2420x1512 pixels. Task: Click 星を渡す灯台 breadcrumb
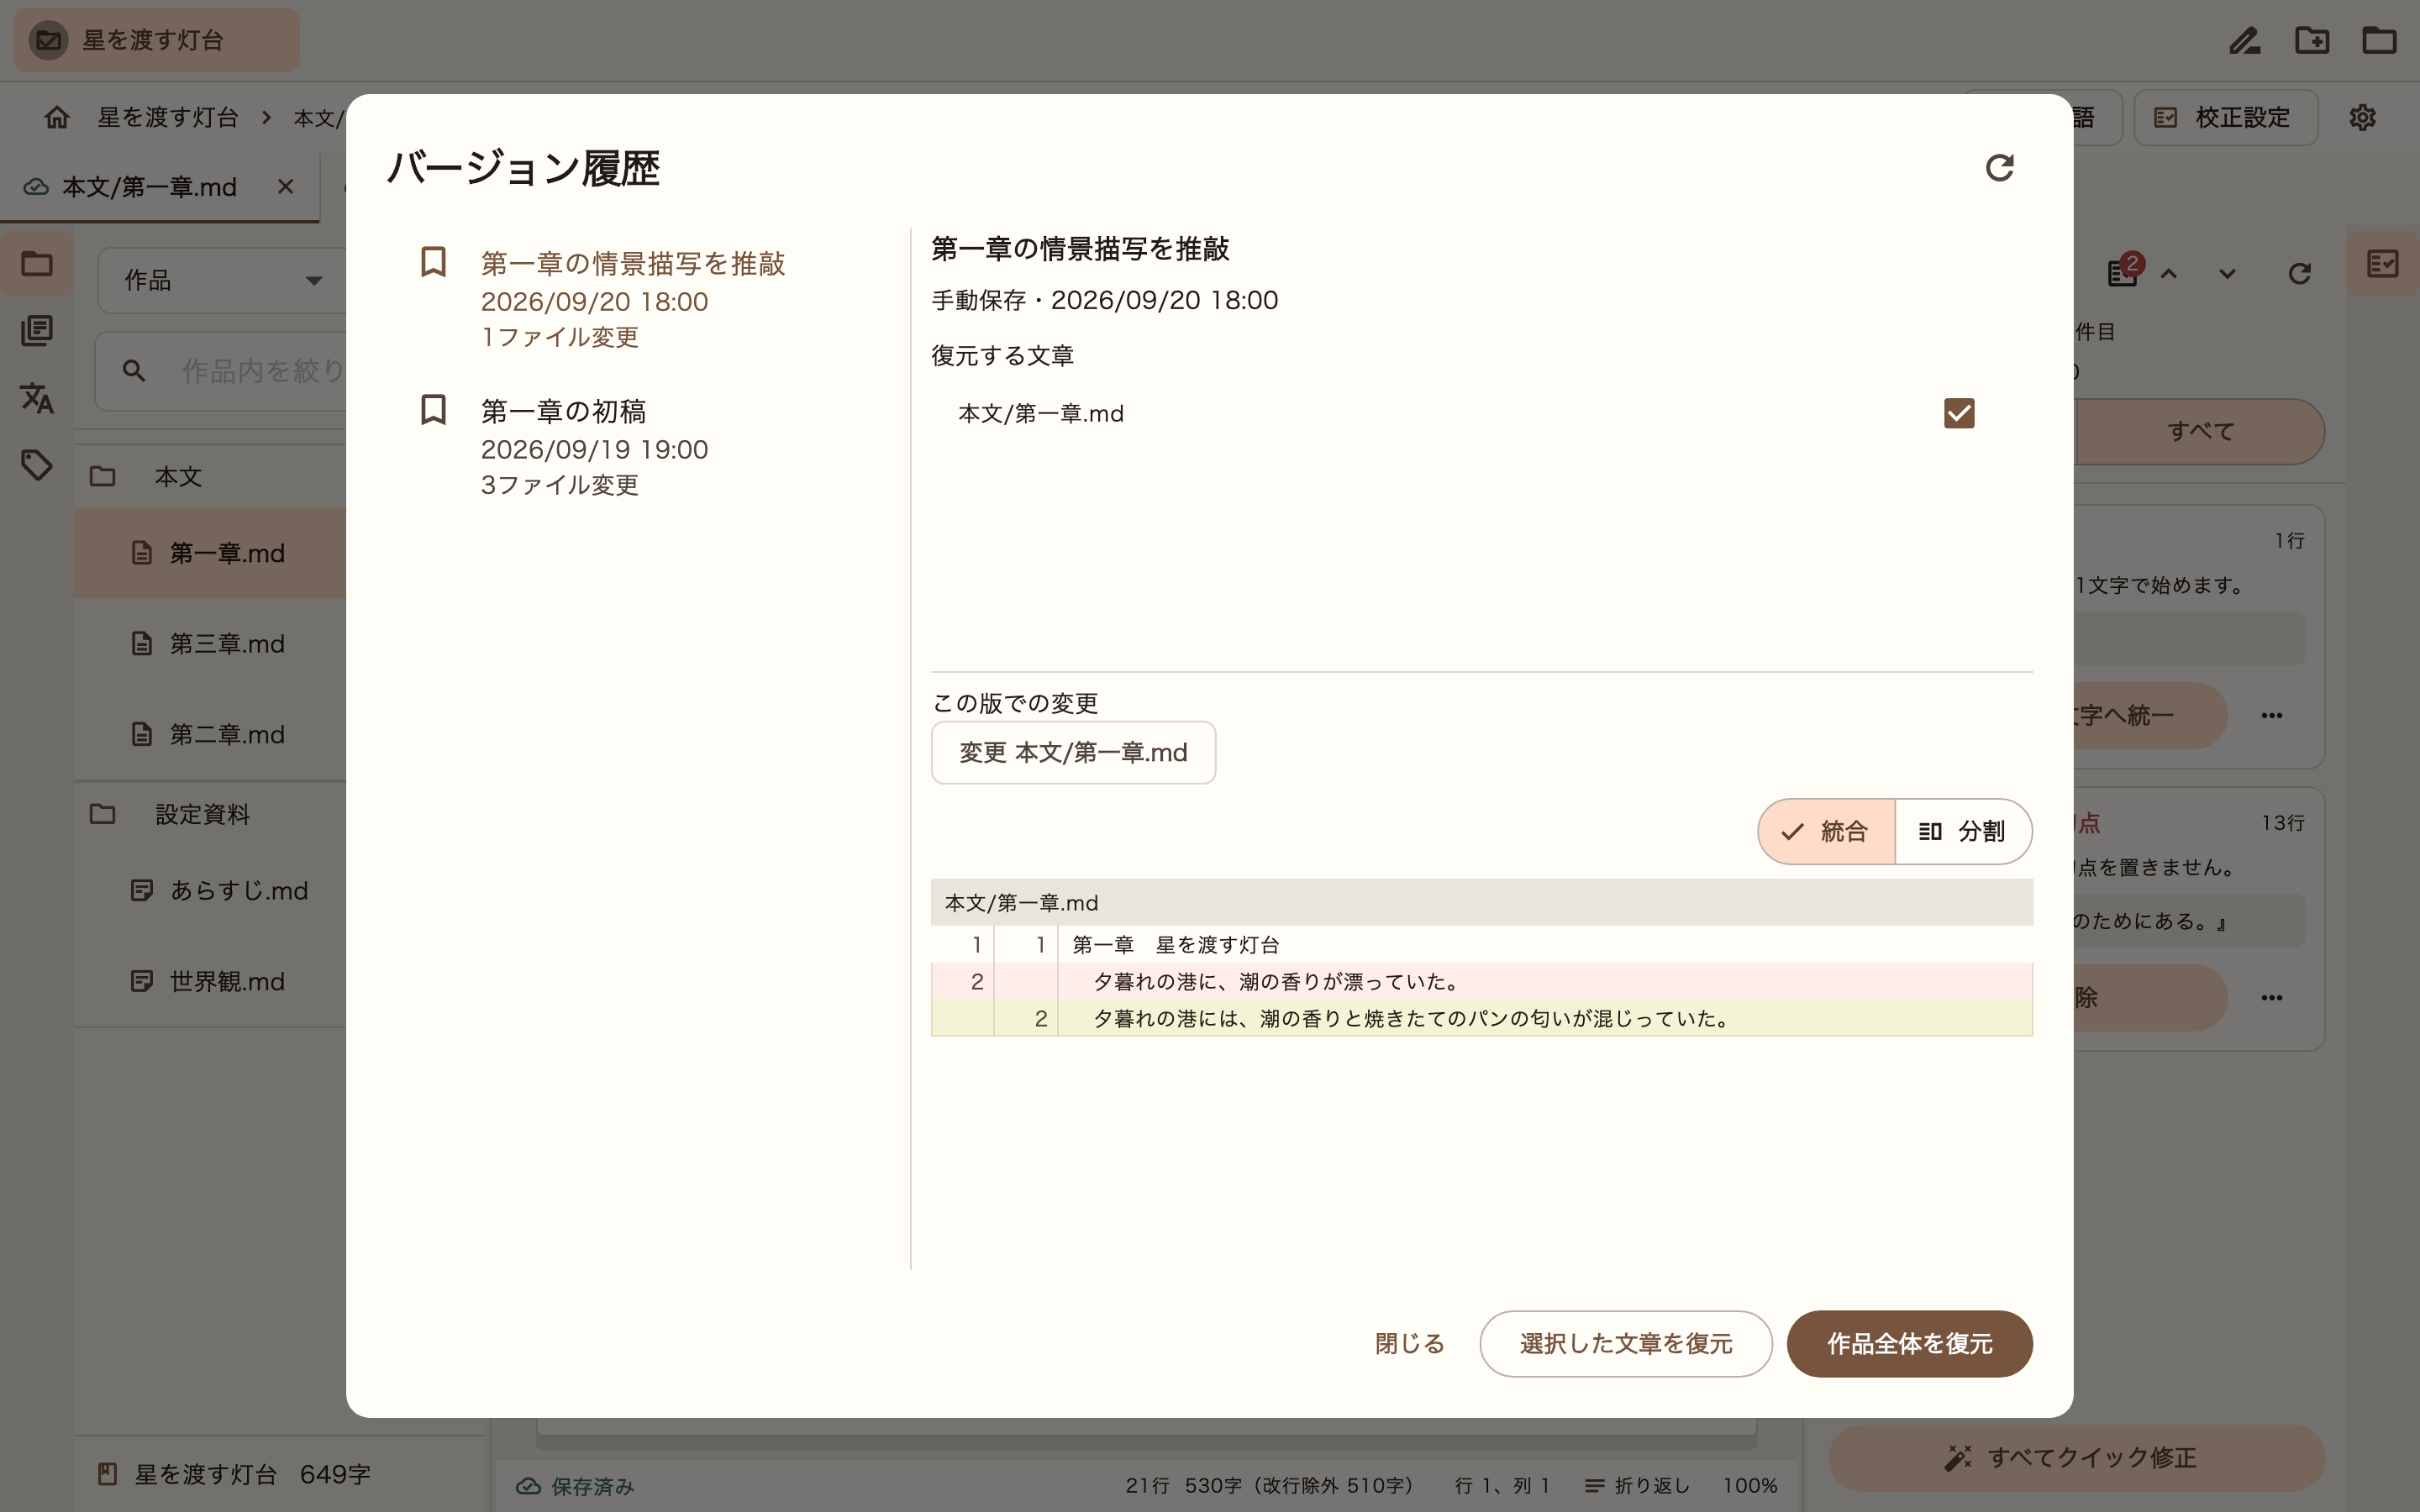click(168, 117)
